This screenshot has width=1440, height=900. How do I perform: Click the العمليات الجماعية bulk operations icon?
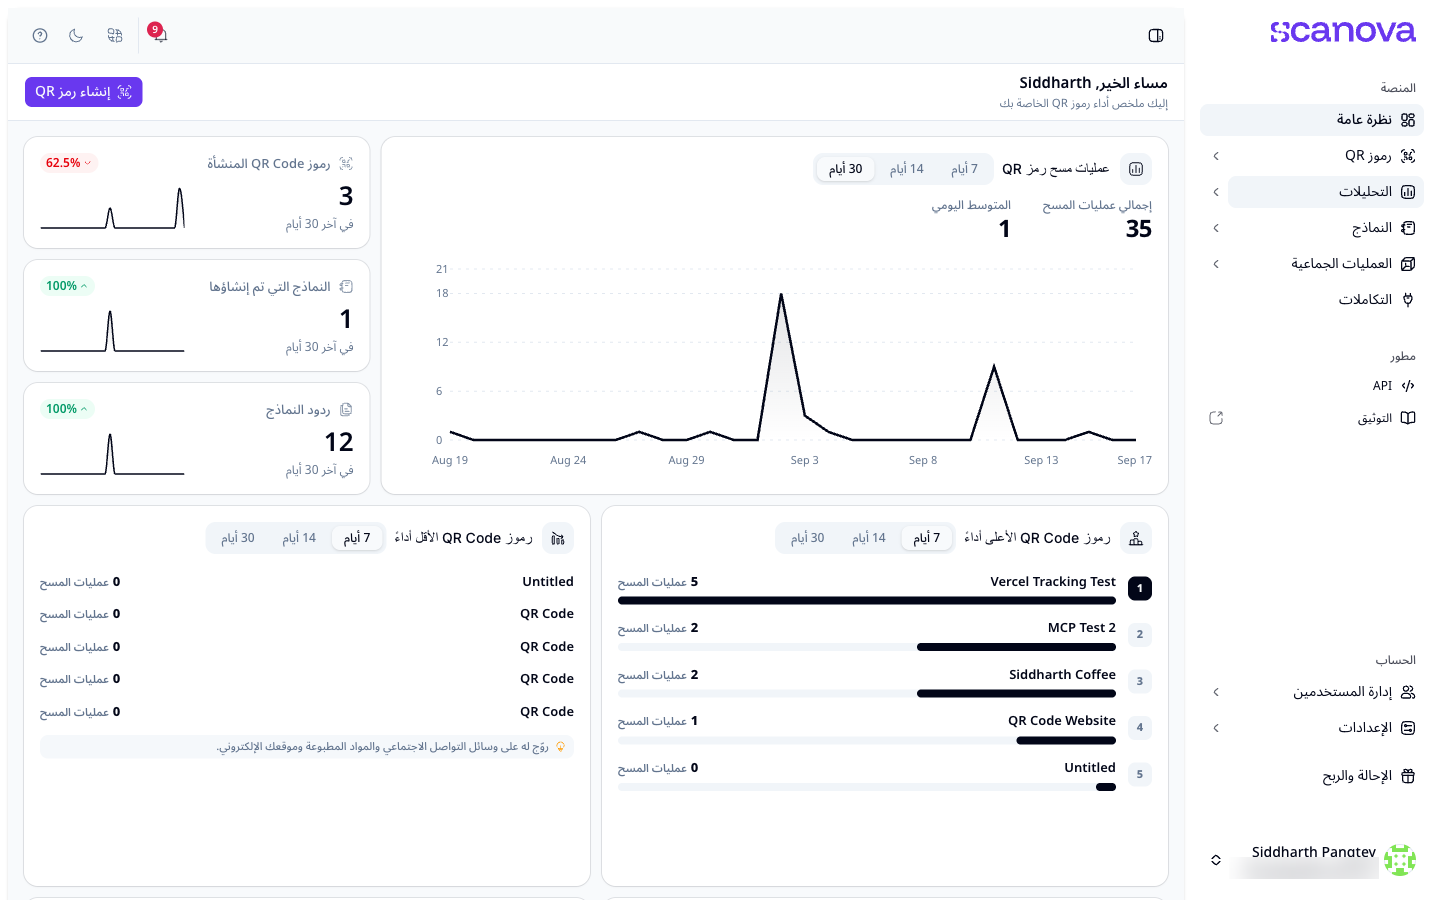coord(1408,264)
